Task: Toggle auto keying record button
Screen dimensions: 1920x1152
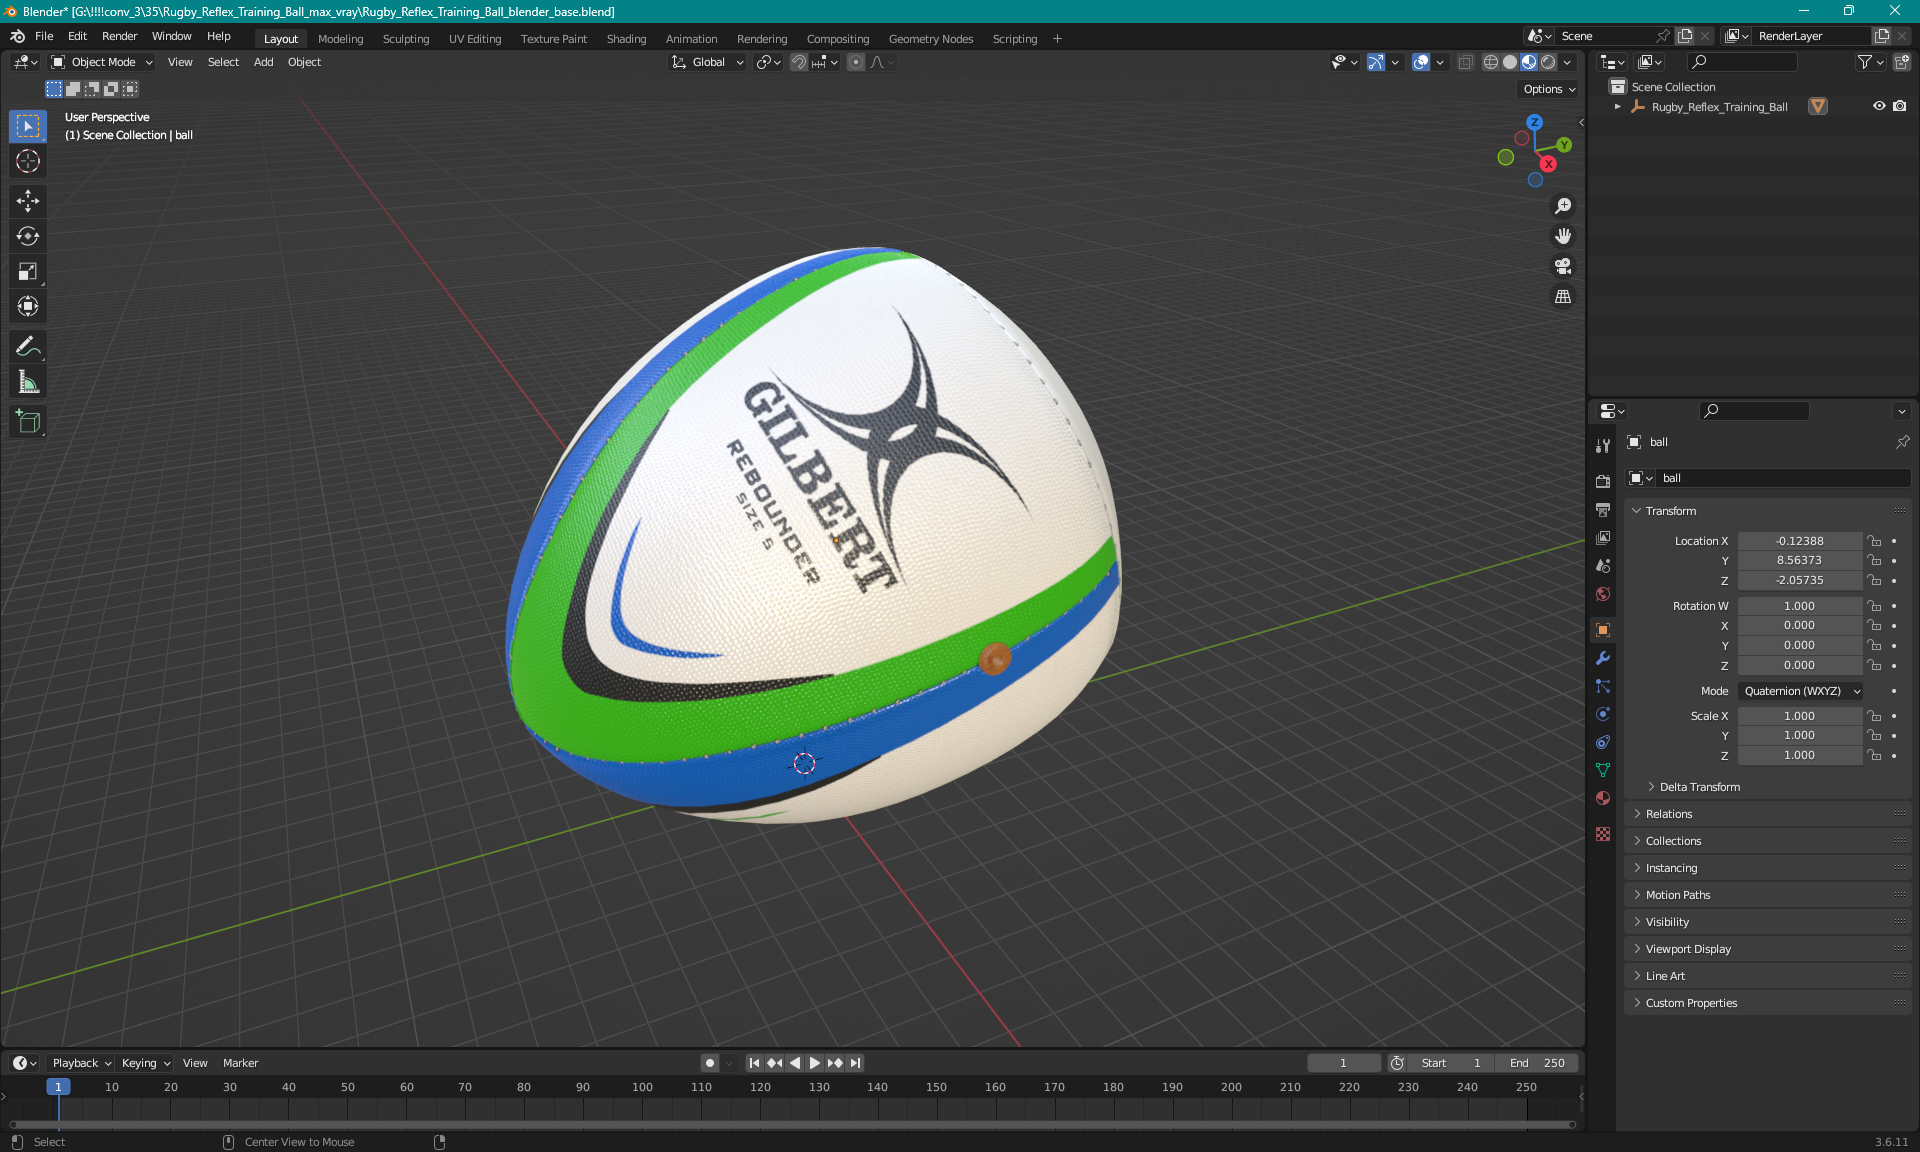Action: [710, 1063]
